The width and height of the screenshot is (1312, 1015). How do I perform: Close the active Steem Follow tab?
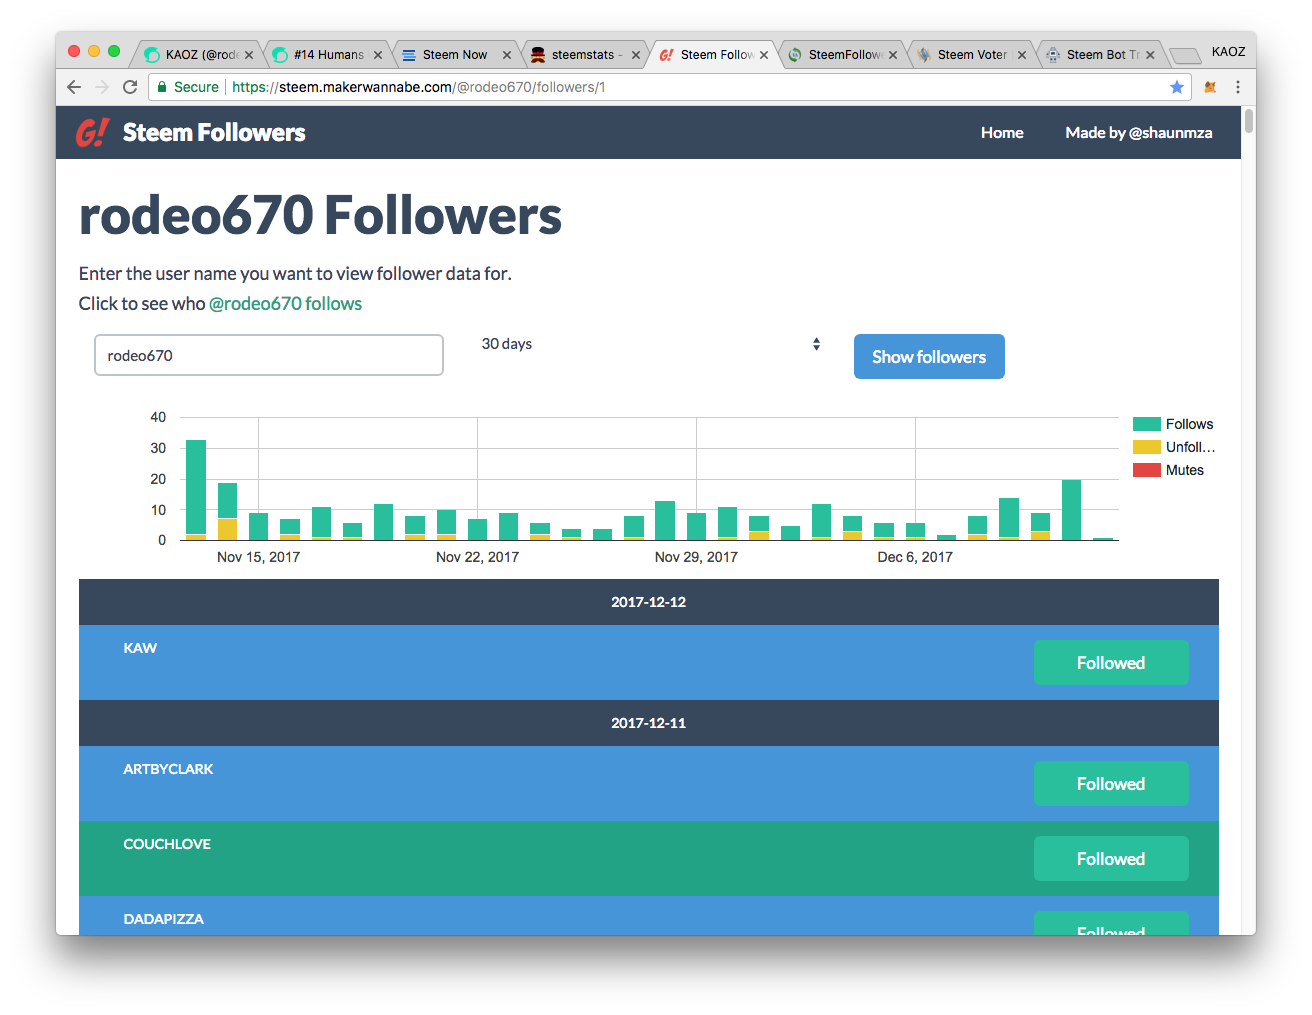point(764,55)
